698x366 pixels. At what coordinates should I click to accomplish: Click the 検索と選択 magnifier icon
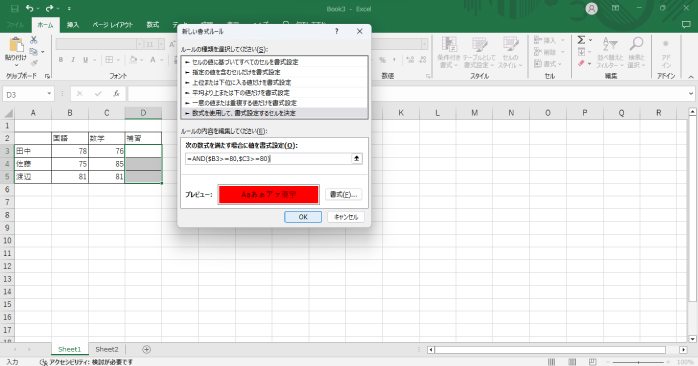636,45
